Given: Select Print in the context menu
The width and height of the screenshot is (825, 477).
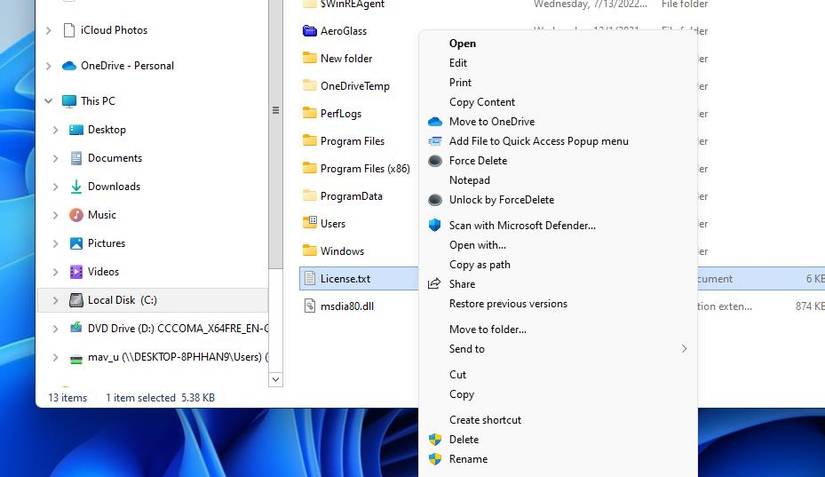Looking at the screenshot, I should coord(460,83).
